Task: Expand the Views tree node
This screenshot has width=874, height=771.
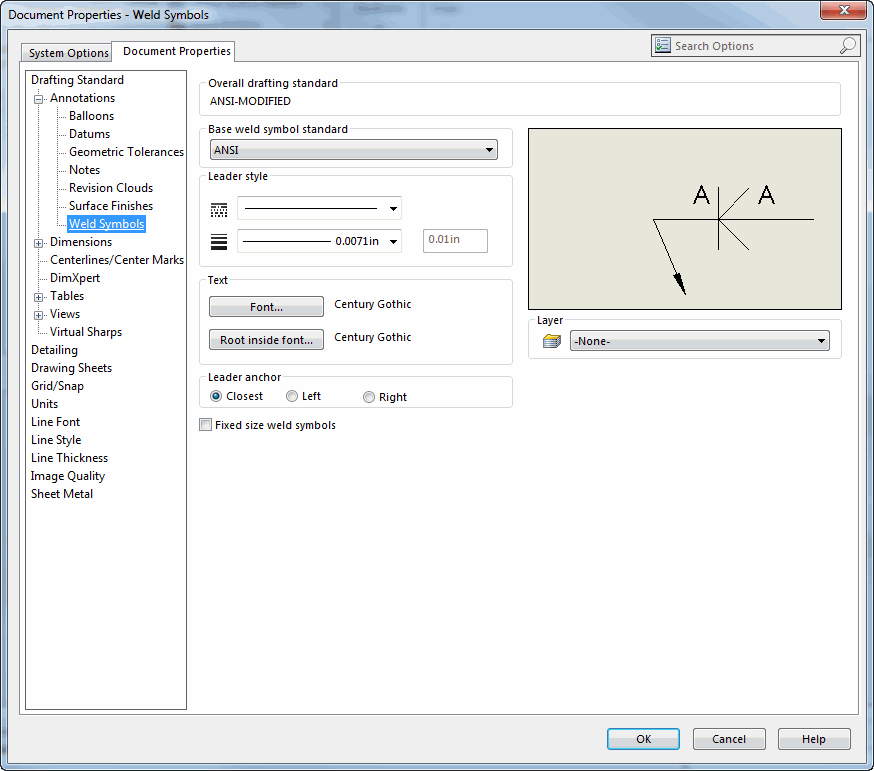Action: (x=38, y=315)
